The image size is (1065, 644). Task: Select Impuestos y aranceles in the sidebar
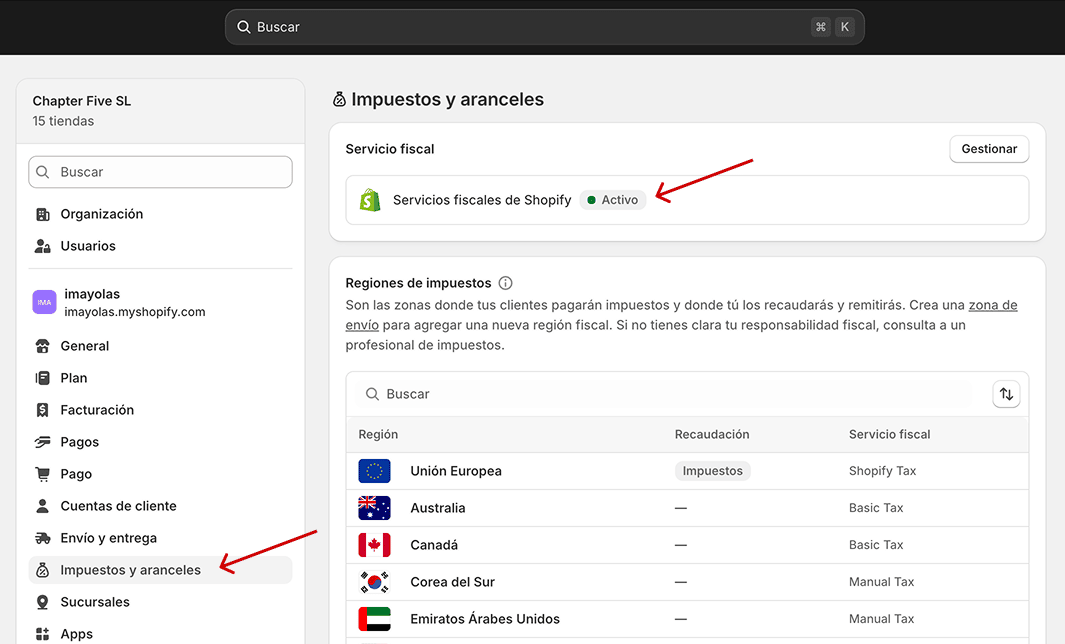(160, 570)
